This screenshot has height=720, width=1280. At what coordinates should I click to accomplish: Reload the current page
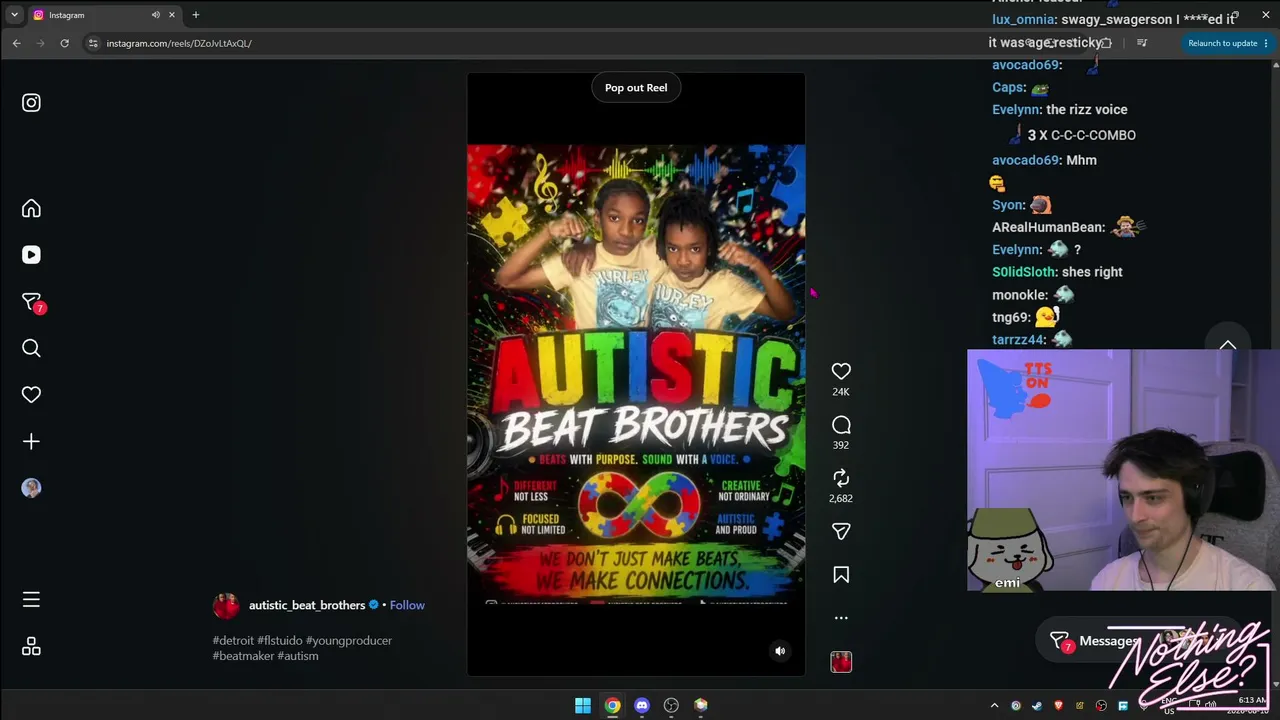point(65,43)
